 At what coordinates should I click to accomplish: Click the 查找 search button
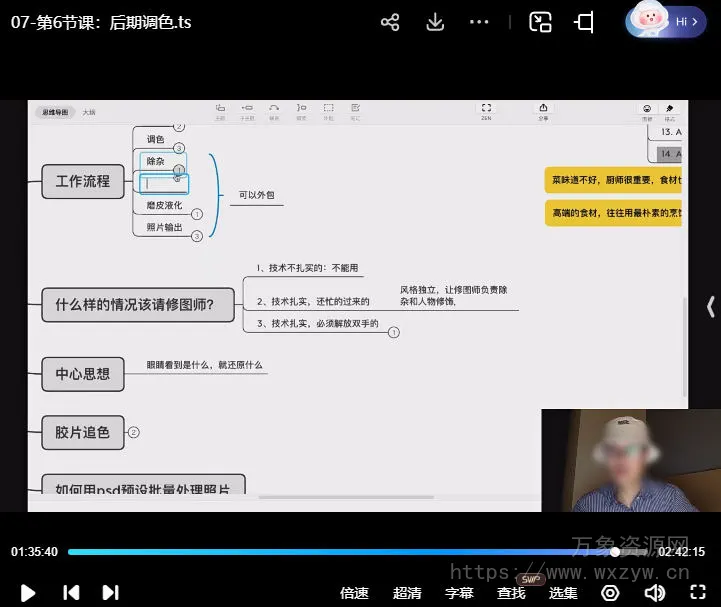coord(511,592)
